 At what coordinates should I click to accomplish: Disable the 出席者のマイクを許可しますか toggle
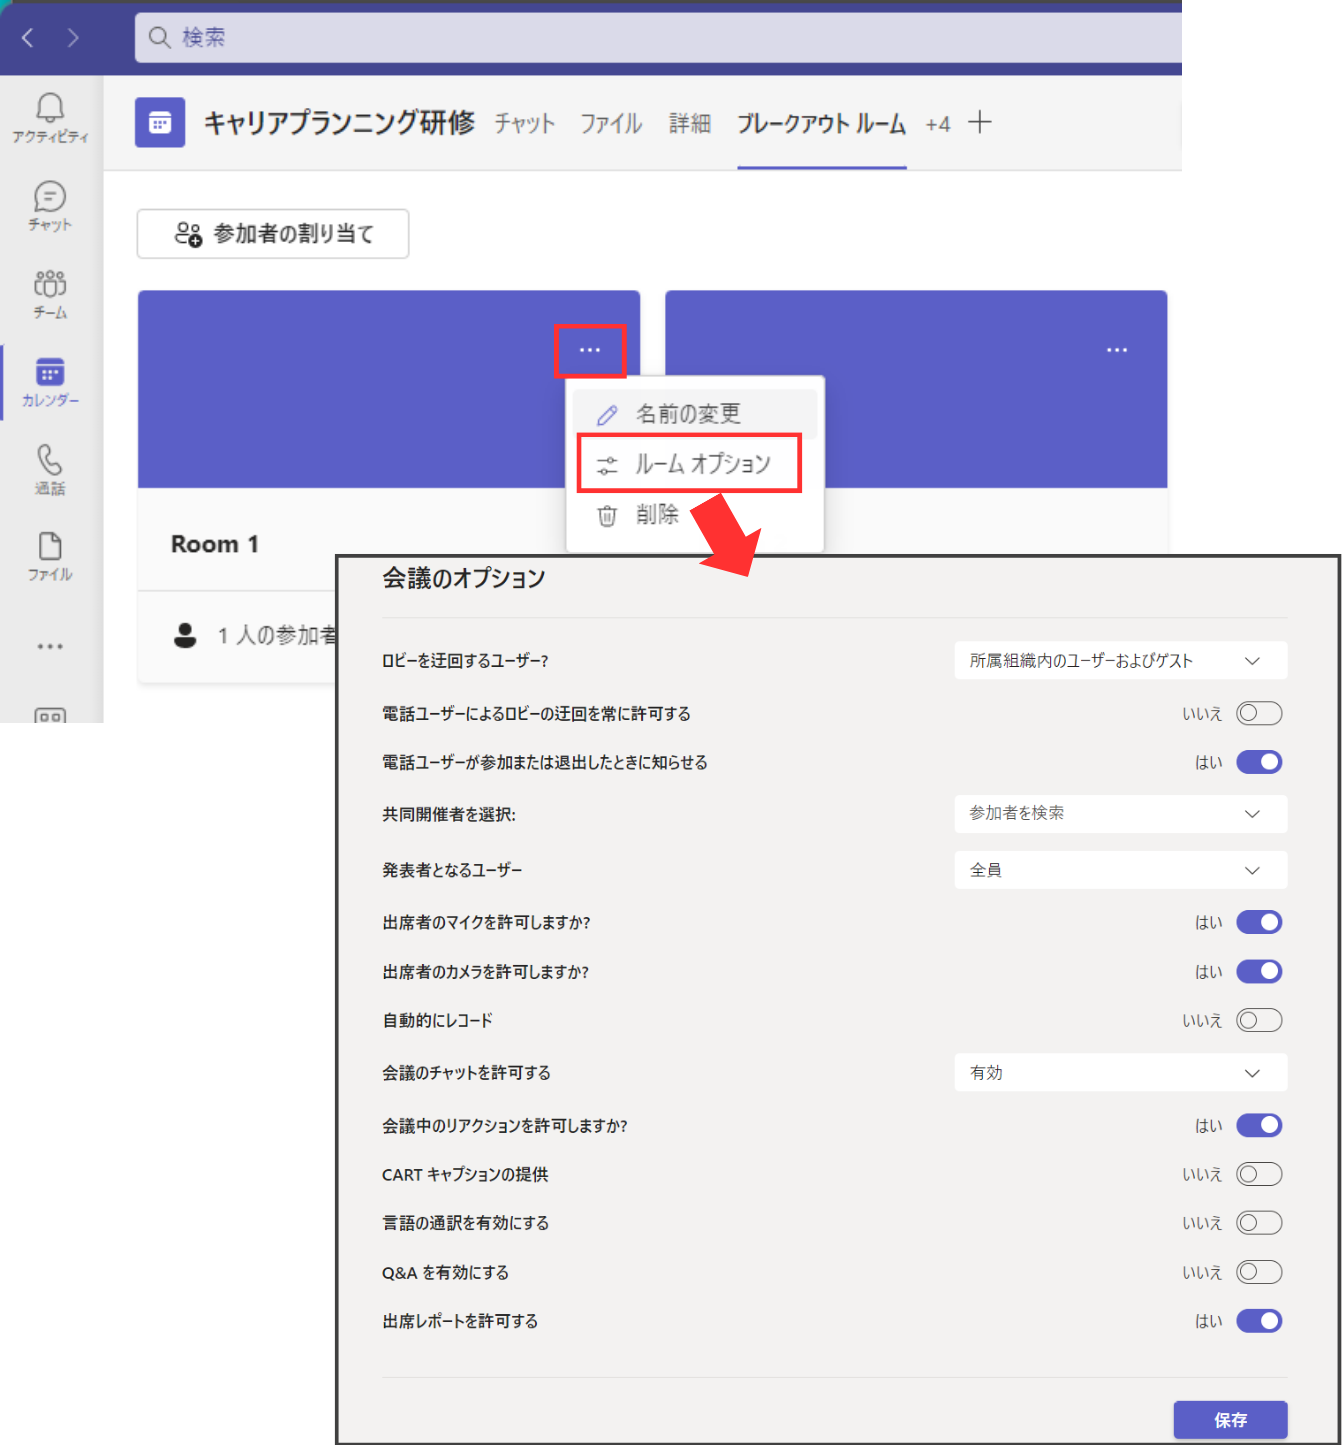pyautogui.click(x=1259, y=922)
